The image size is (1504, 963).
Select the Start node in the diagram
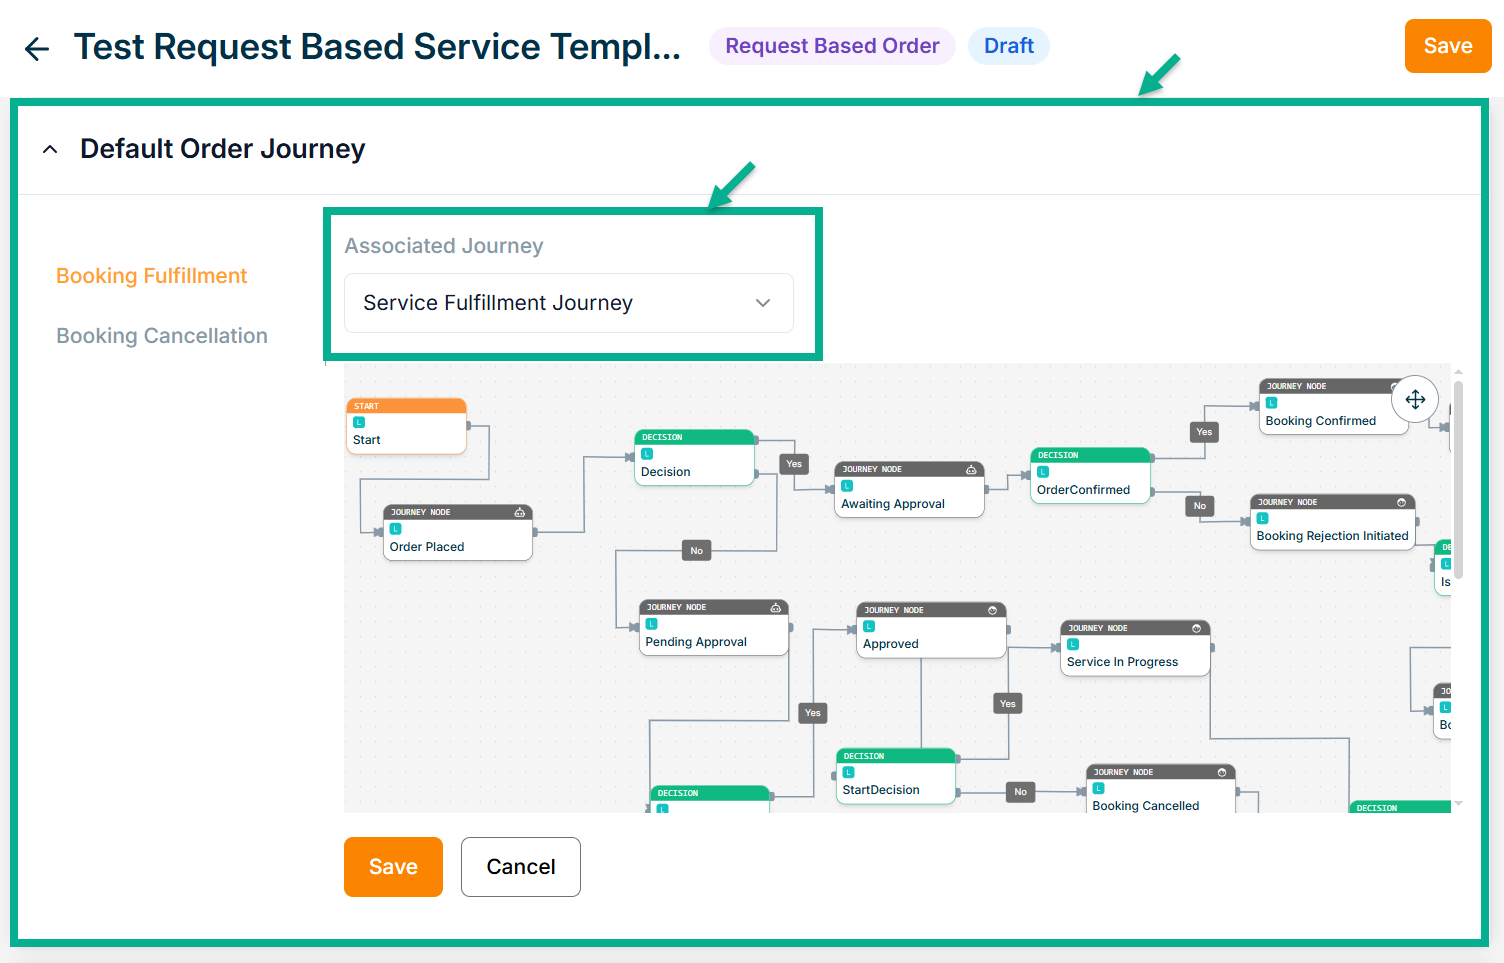click(x=406, y=428)
